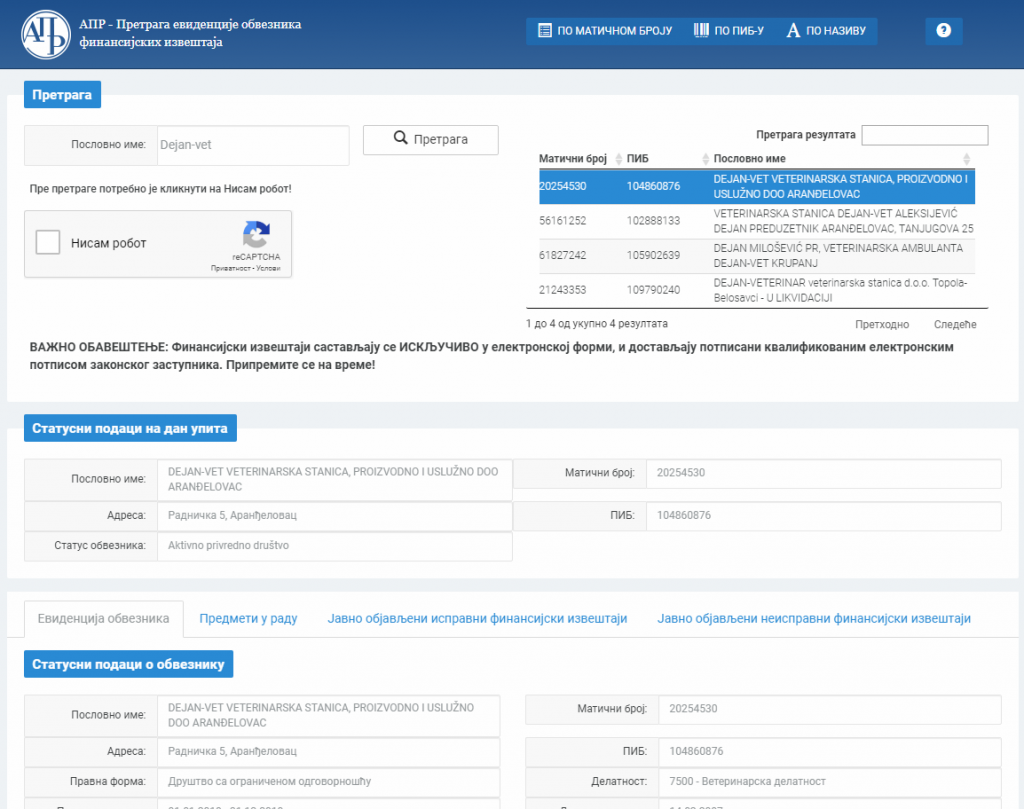This screenshot has height=809, width=1024.
Task: Click the reCAPTCHA logo icon
Action: click(x=256, y=236)
